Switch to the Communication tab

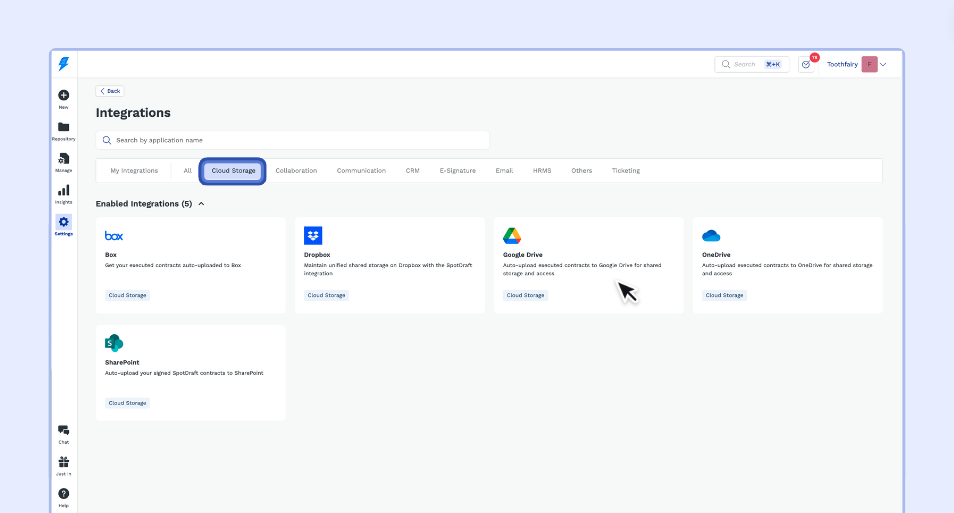pos(361,171)
